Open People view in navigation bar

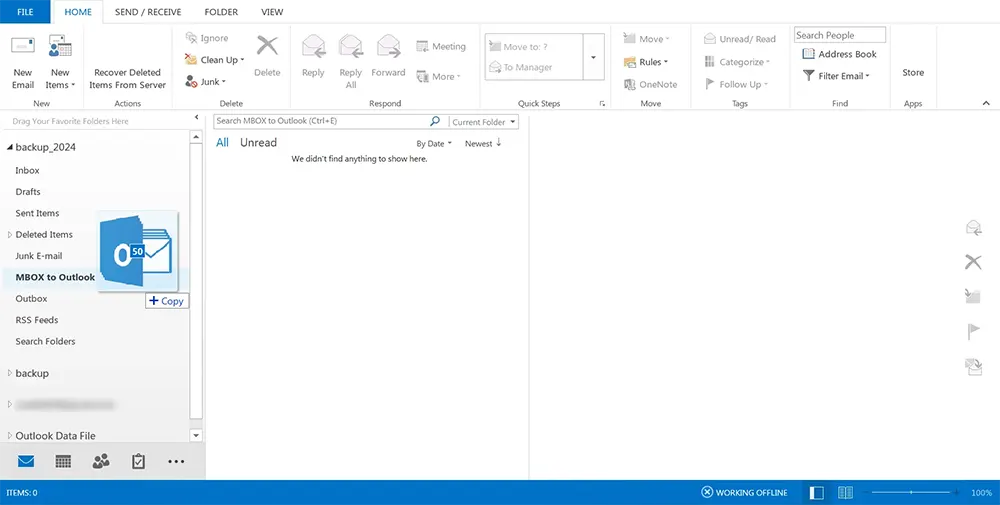pos(101,461)
